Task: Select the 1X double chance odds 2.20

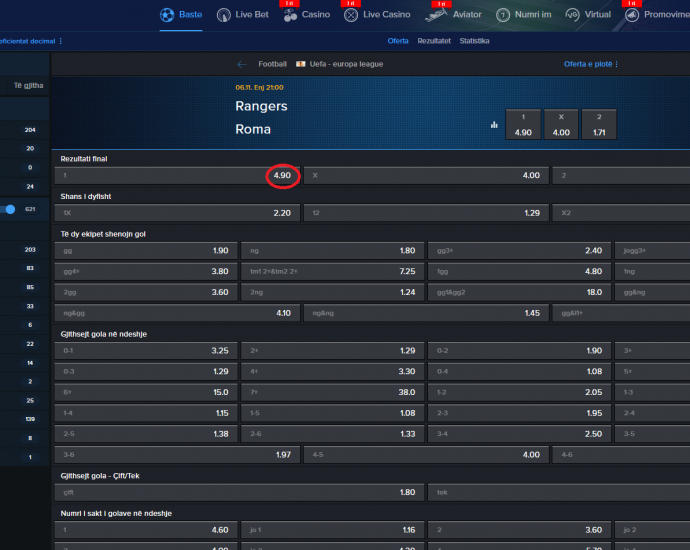Action: (177, 213)
